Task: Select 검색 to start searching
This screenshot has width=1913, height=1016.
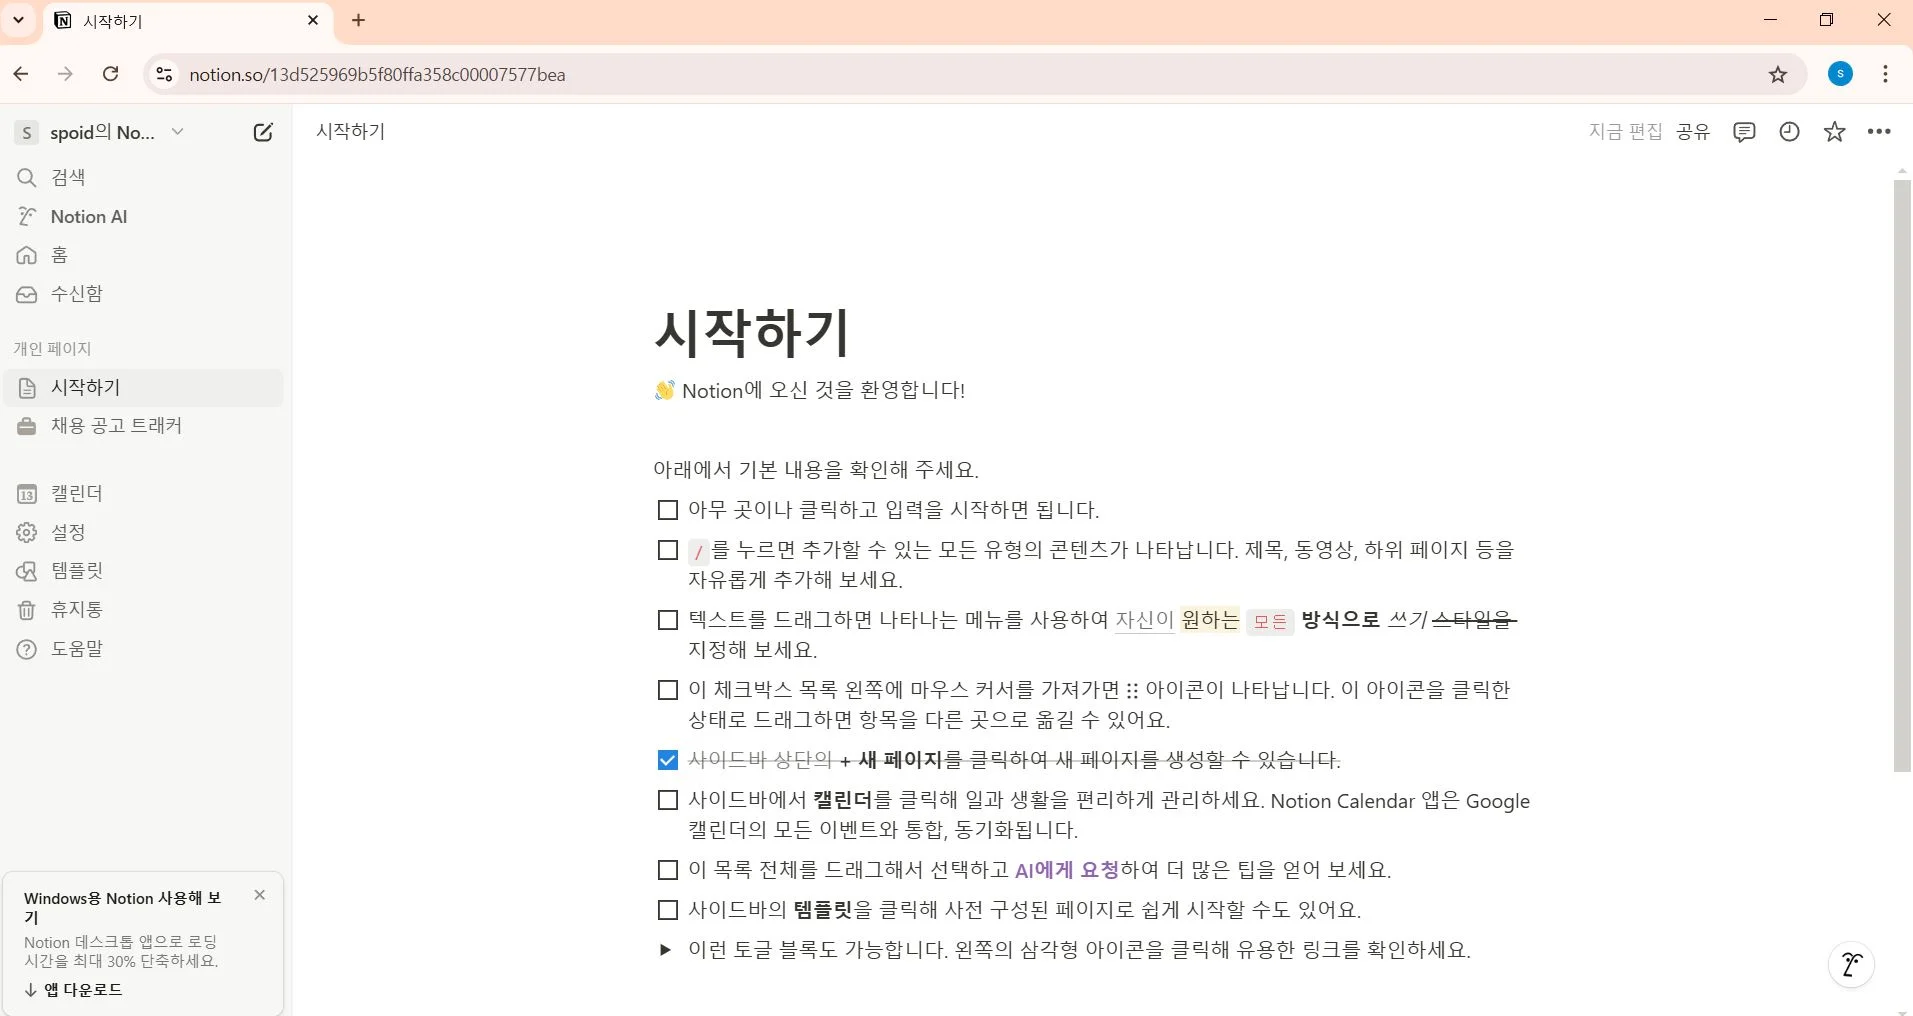Action: coord(69,177)
